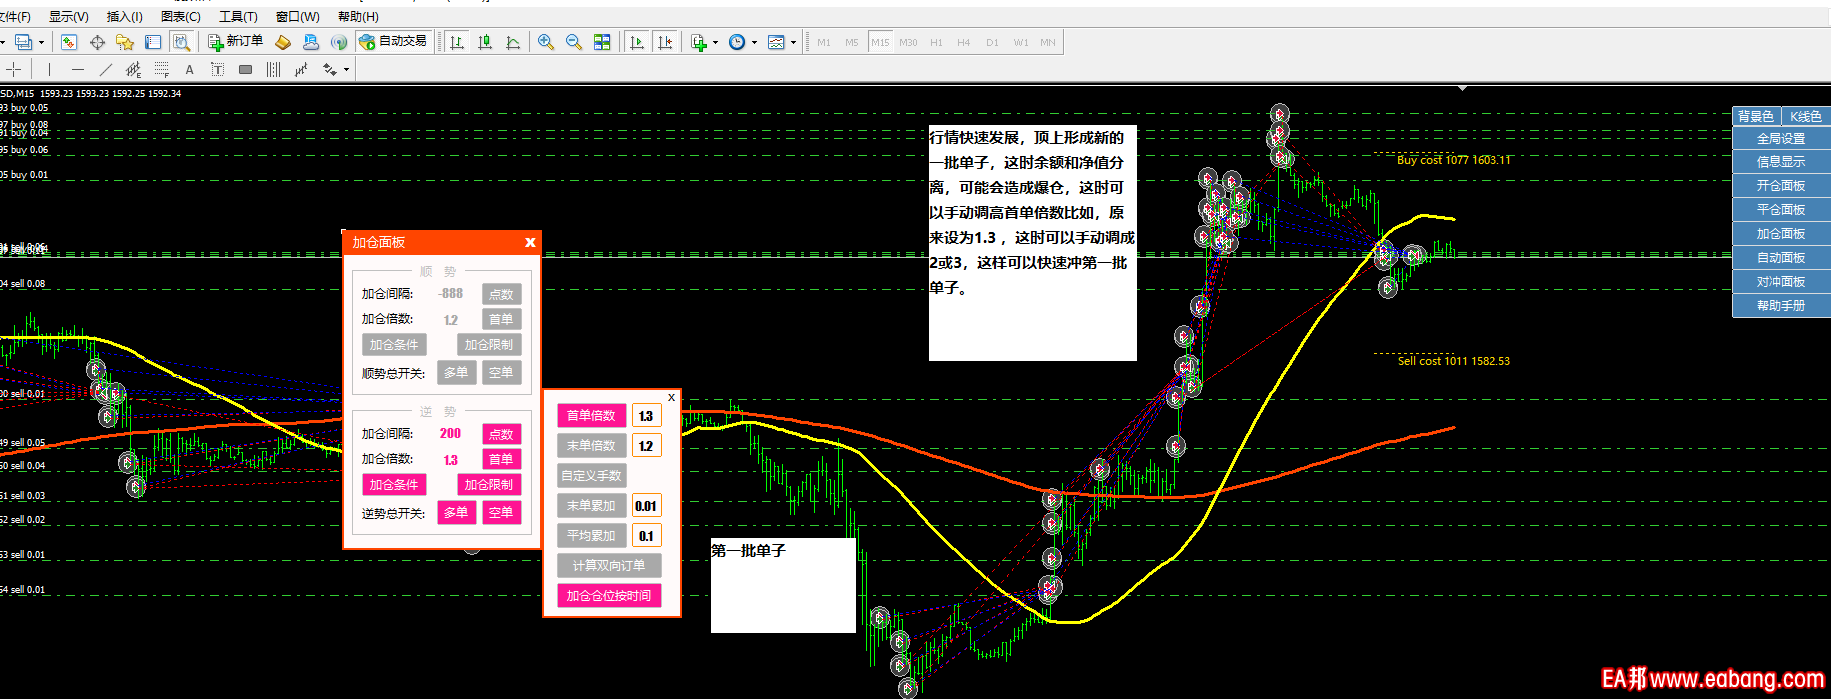Image resolution: width=1831 pixels, height=699 pixels.
Task: Click the 背景色 background color button
Action: [x=1755, y=116]
